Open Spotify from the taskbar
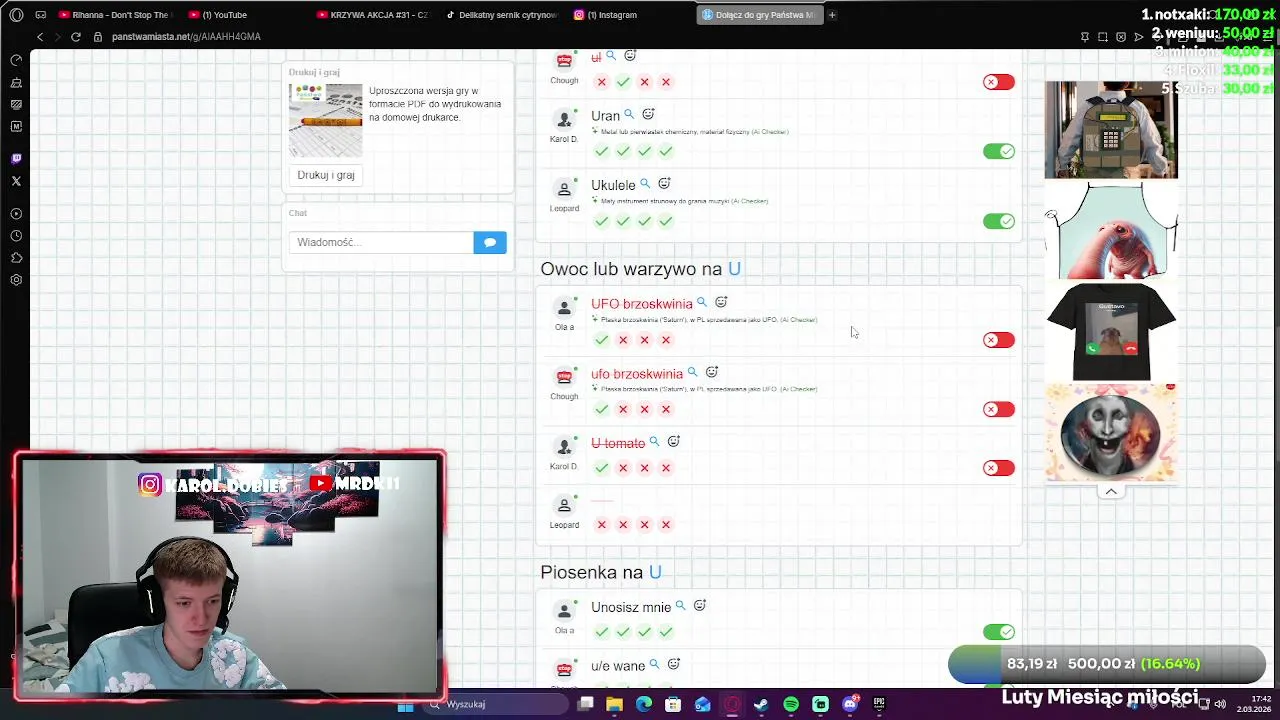1280x720 pixels. 791,705
